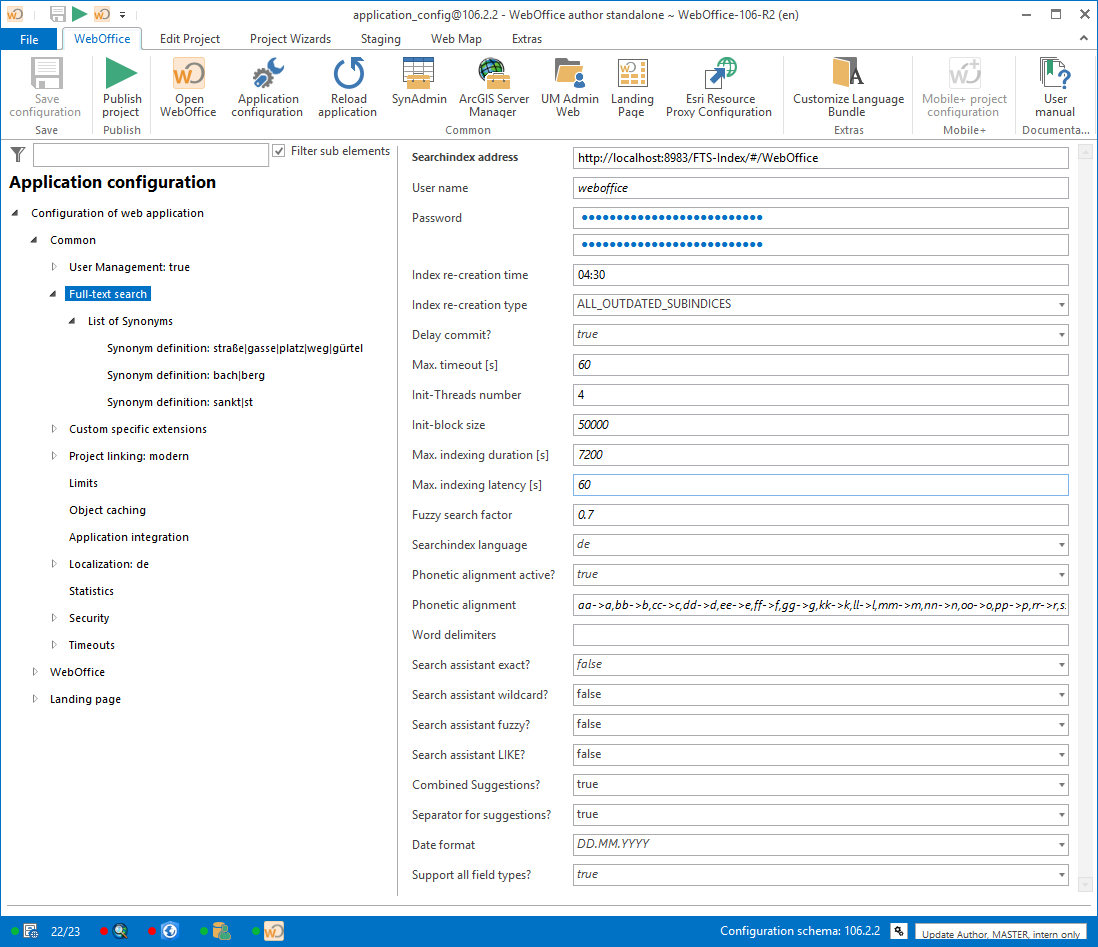The height and width of the screenshot is (947, 1098).
Task: Collapse the Full-text search tree node
Action: click(x=56, y=293)
